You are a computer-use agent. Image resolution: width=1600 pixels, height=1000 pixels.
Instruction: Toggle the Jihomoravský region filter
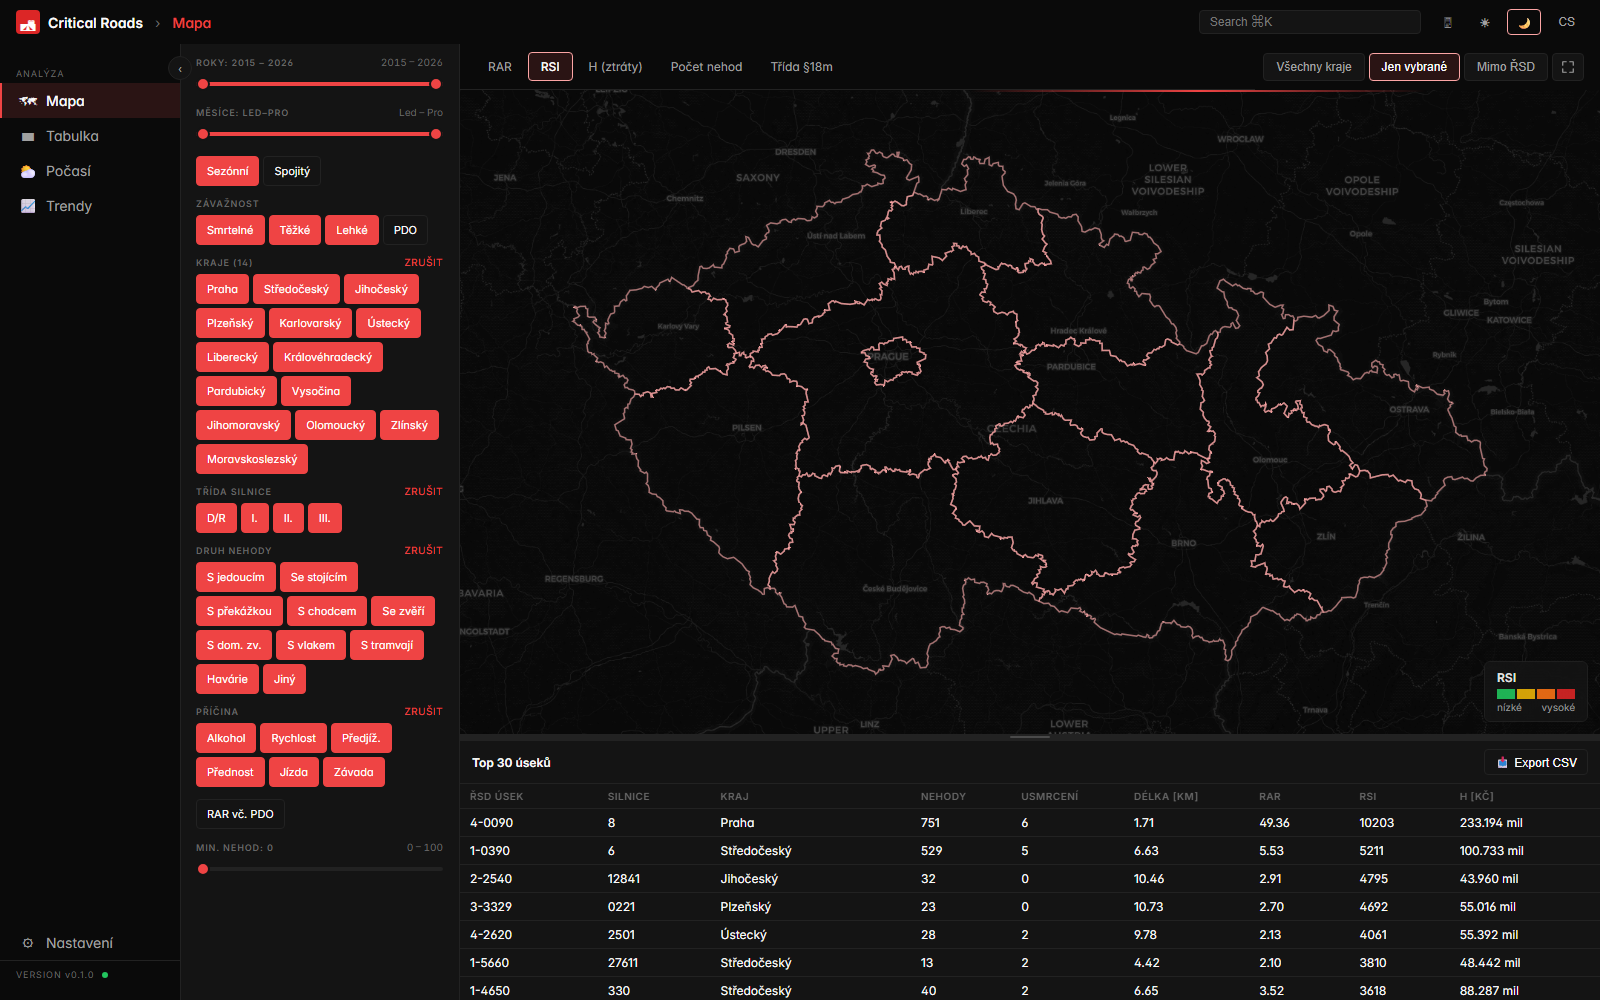coord(243,425)
